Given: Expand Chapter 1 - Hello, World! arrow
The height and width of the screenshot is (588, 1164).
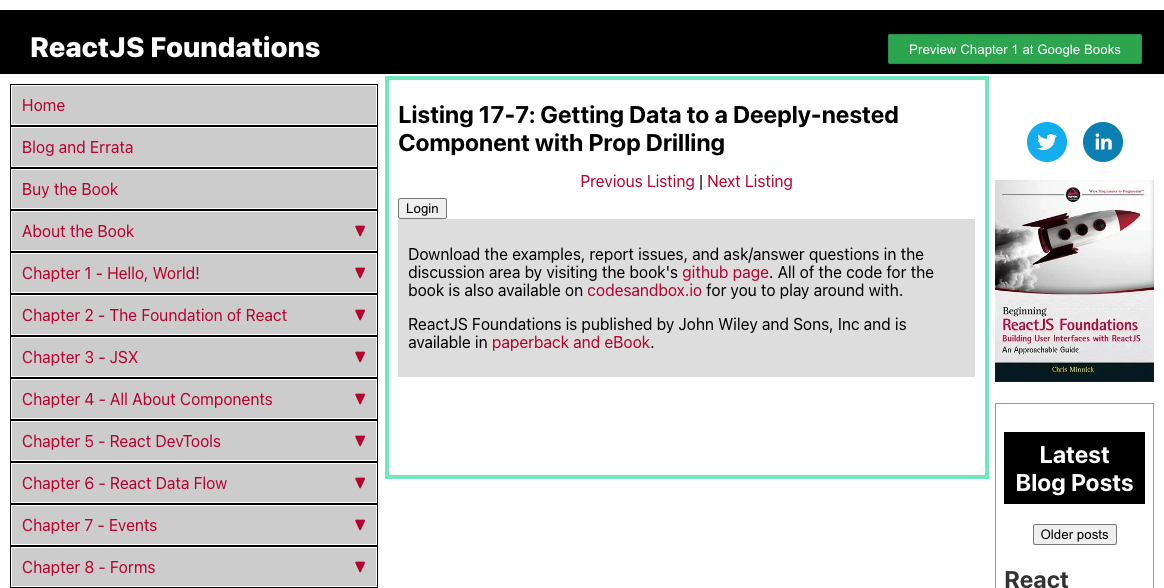Looking at the screenshot, I should coord(360,273).
